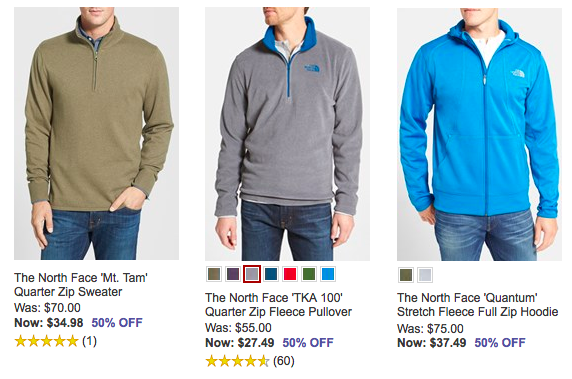Open the olive Mt. Tam sweater product image
Viewport: 572px width, 379px height.
96,134
